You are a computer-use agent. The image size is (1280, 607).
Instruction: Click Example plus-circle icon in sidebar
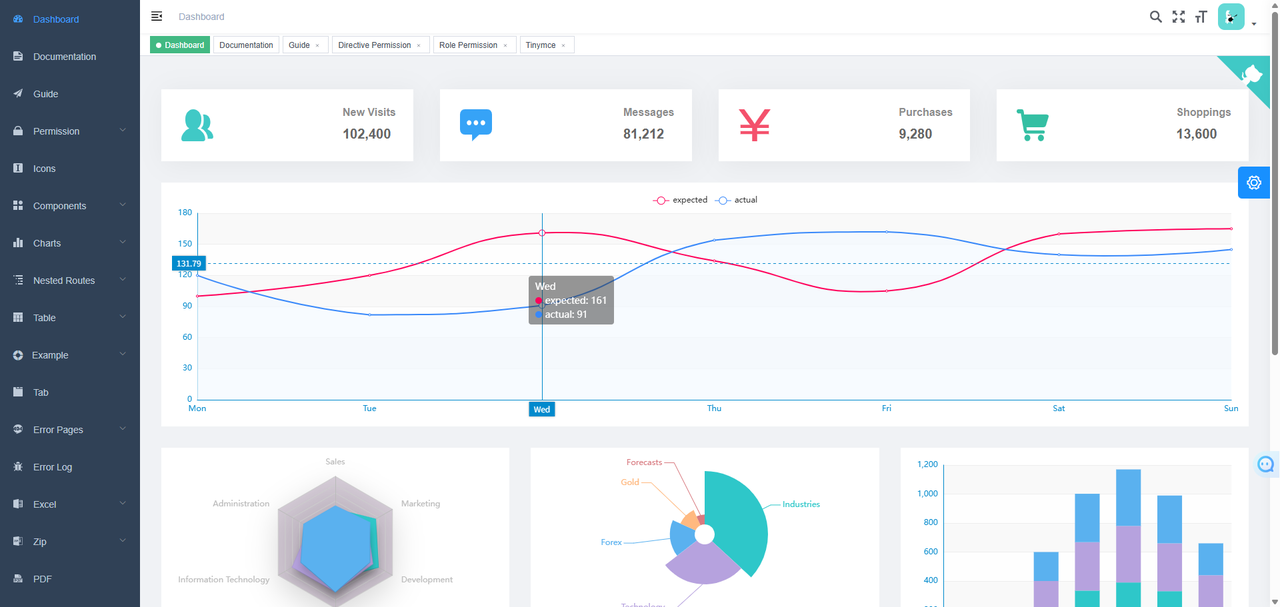[18, 355]
